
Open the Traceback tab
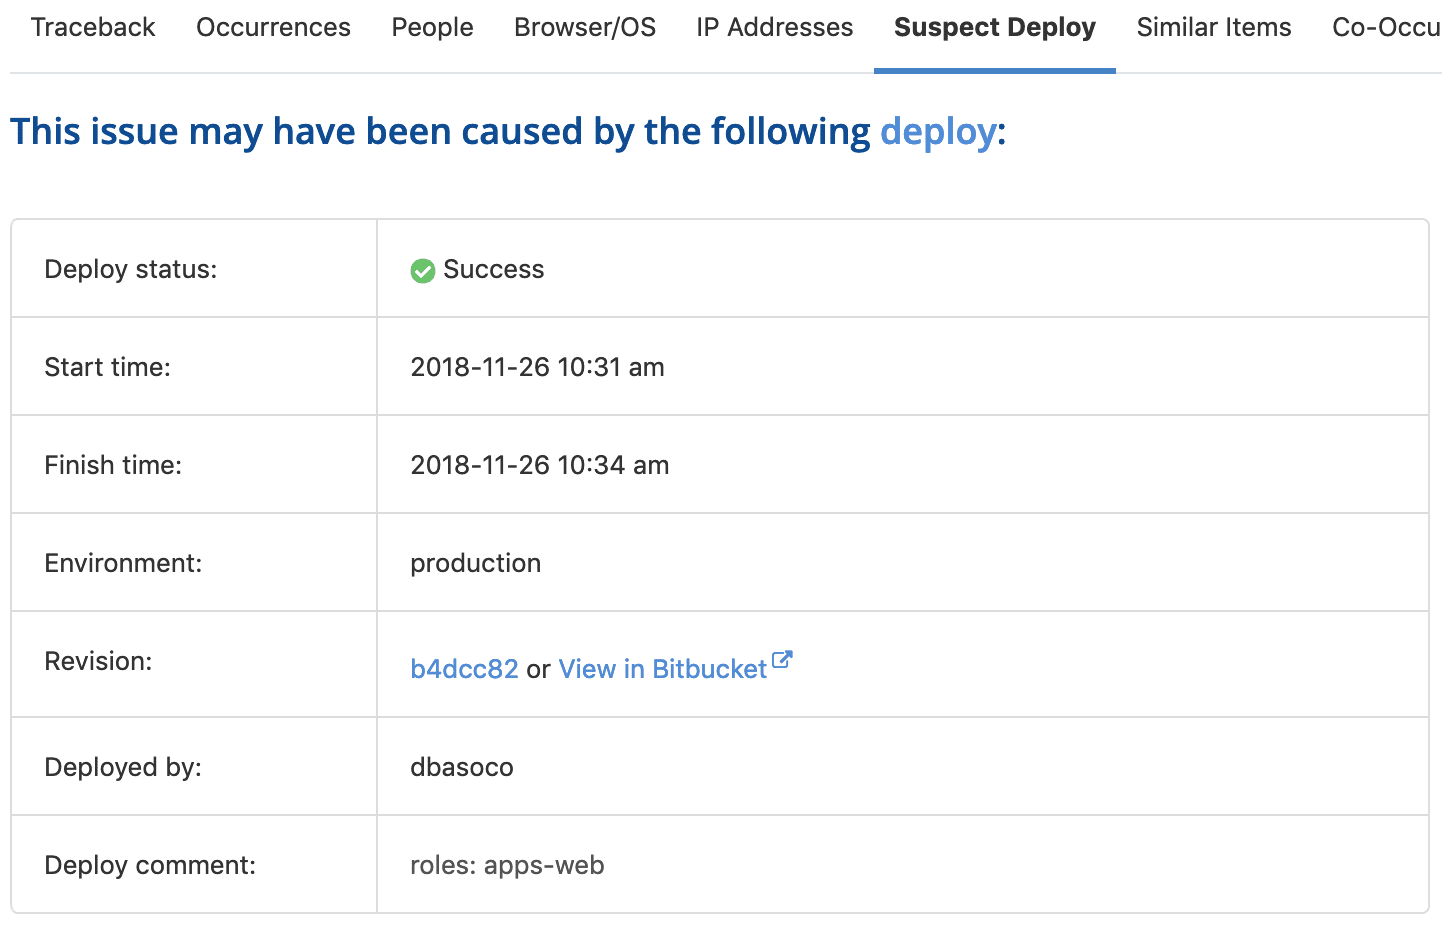pos(93,27)
